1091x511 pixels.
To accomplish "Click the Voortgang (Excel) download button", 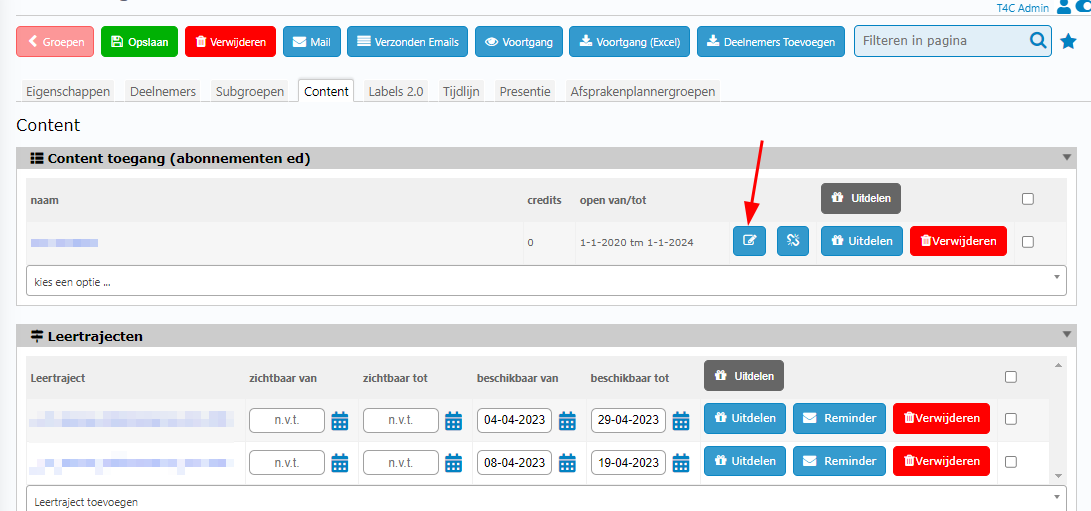I will coord(629,42).
